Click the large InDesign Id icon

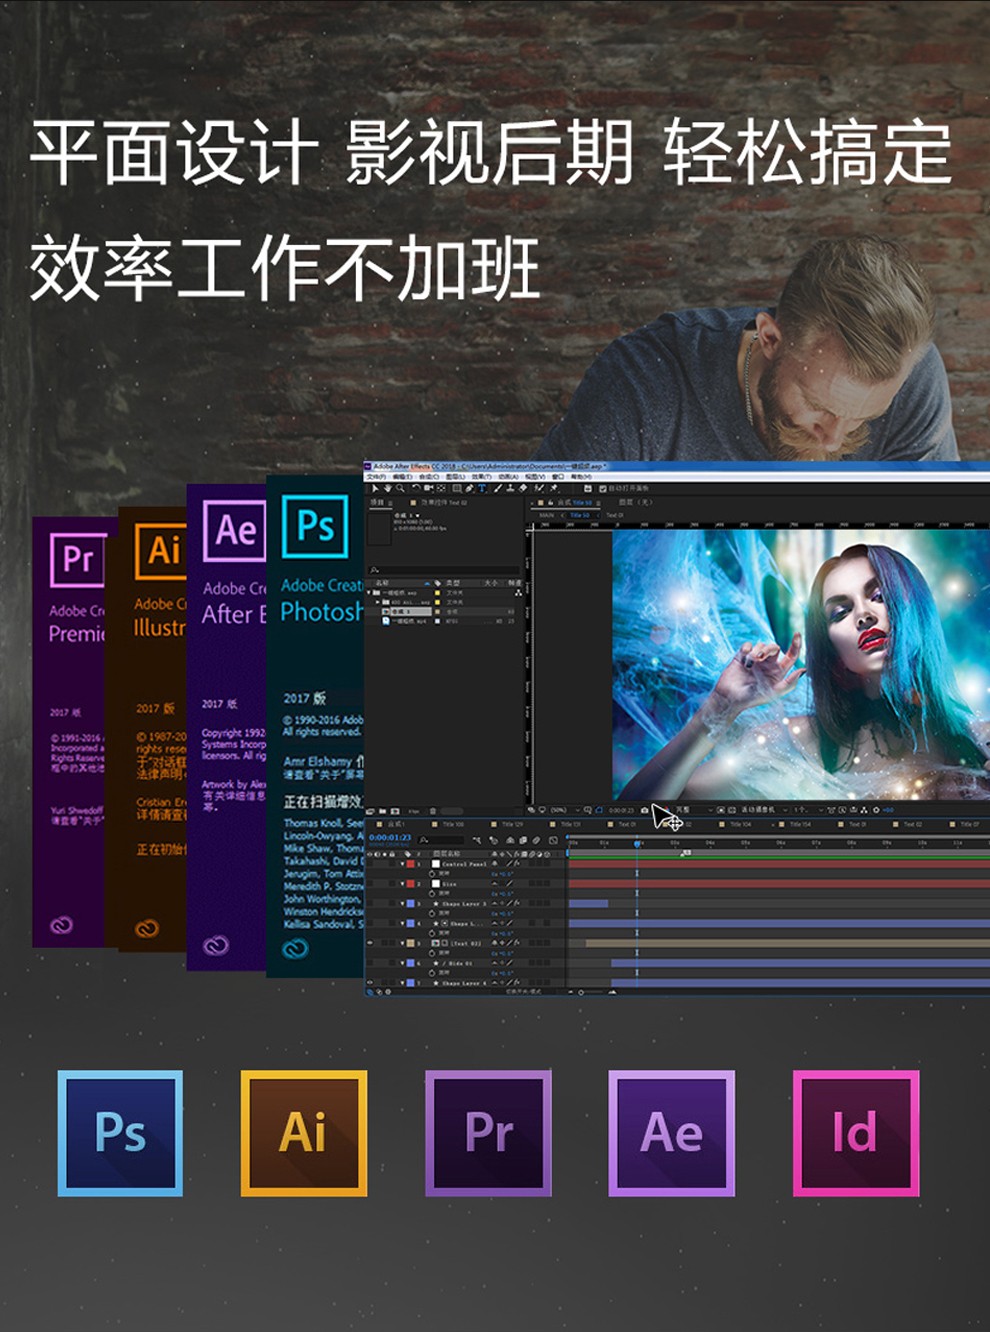pos(855,1133)
